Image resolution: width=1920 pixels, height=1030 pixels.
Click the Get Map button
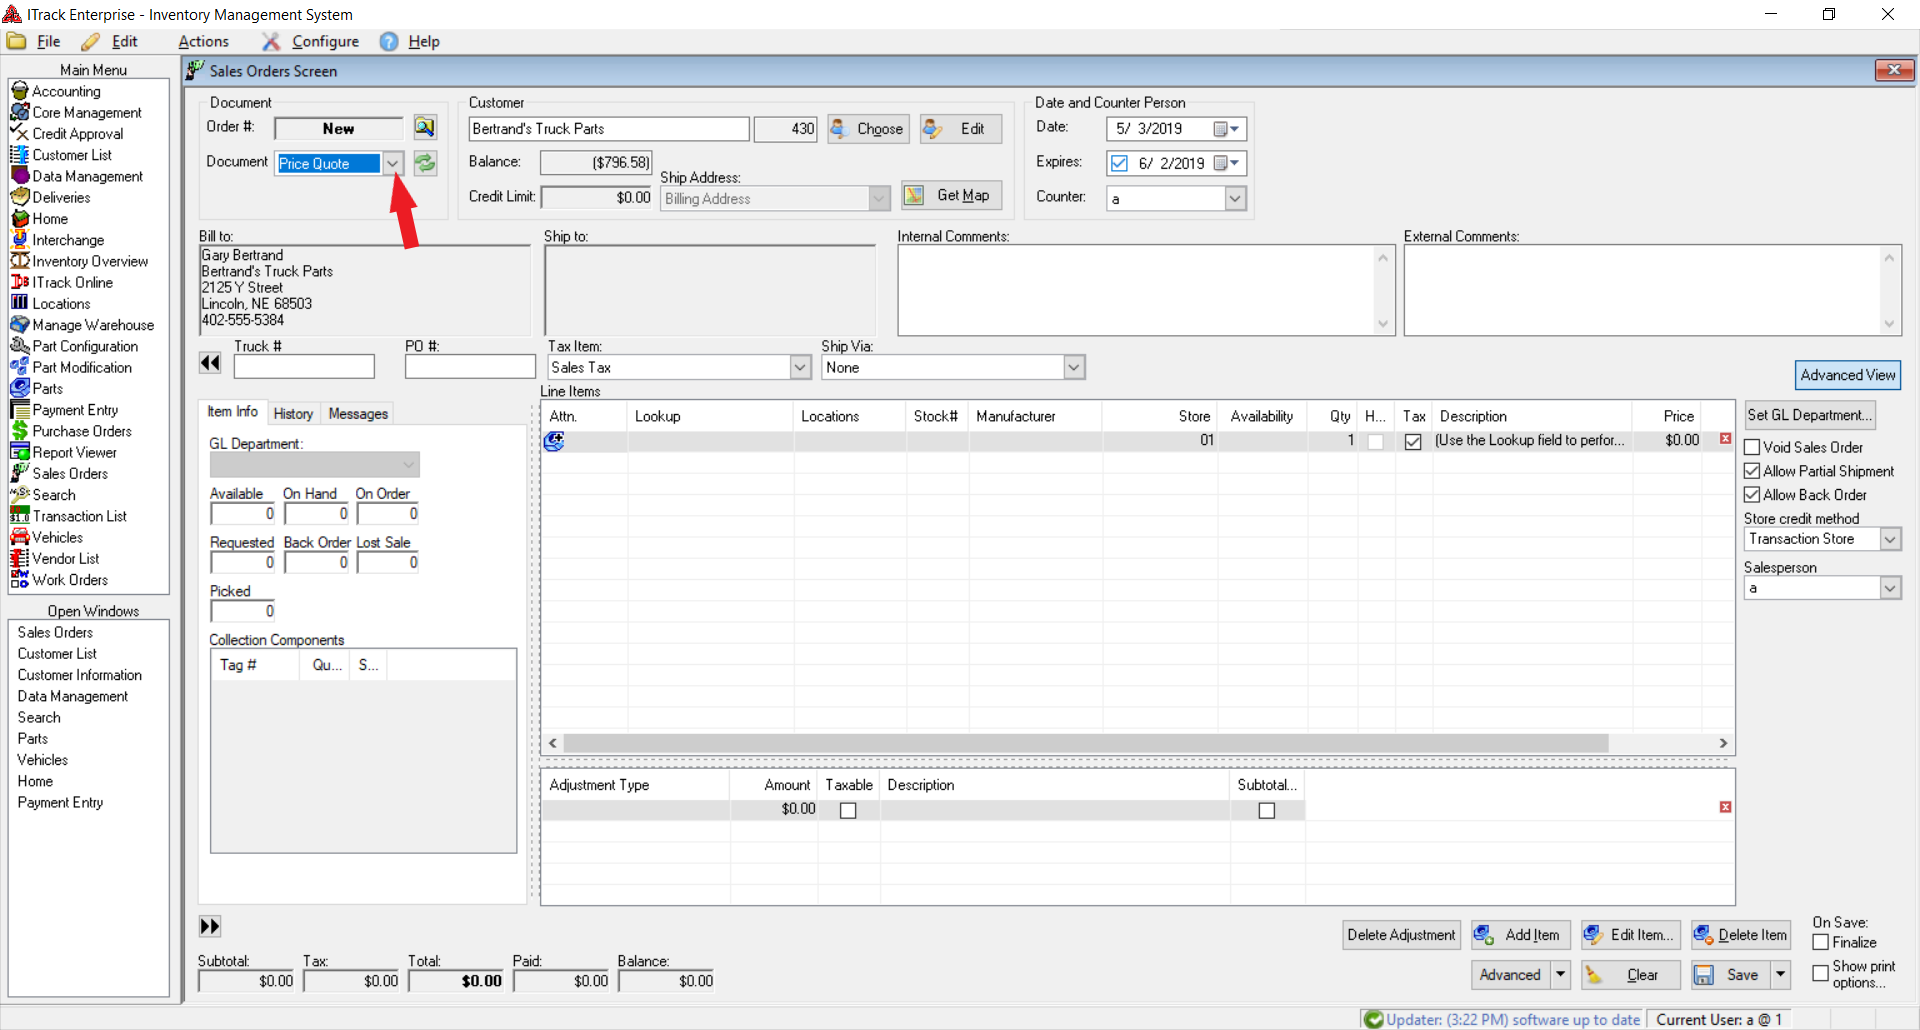tap(951, 196)
